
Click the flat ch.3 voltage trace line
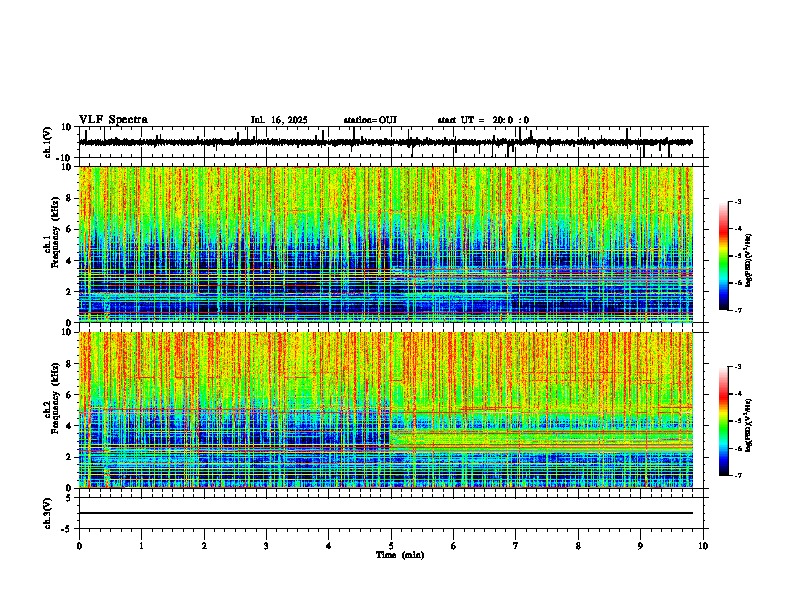pos(385,513)
